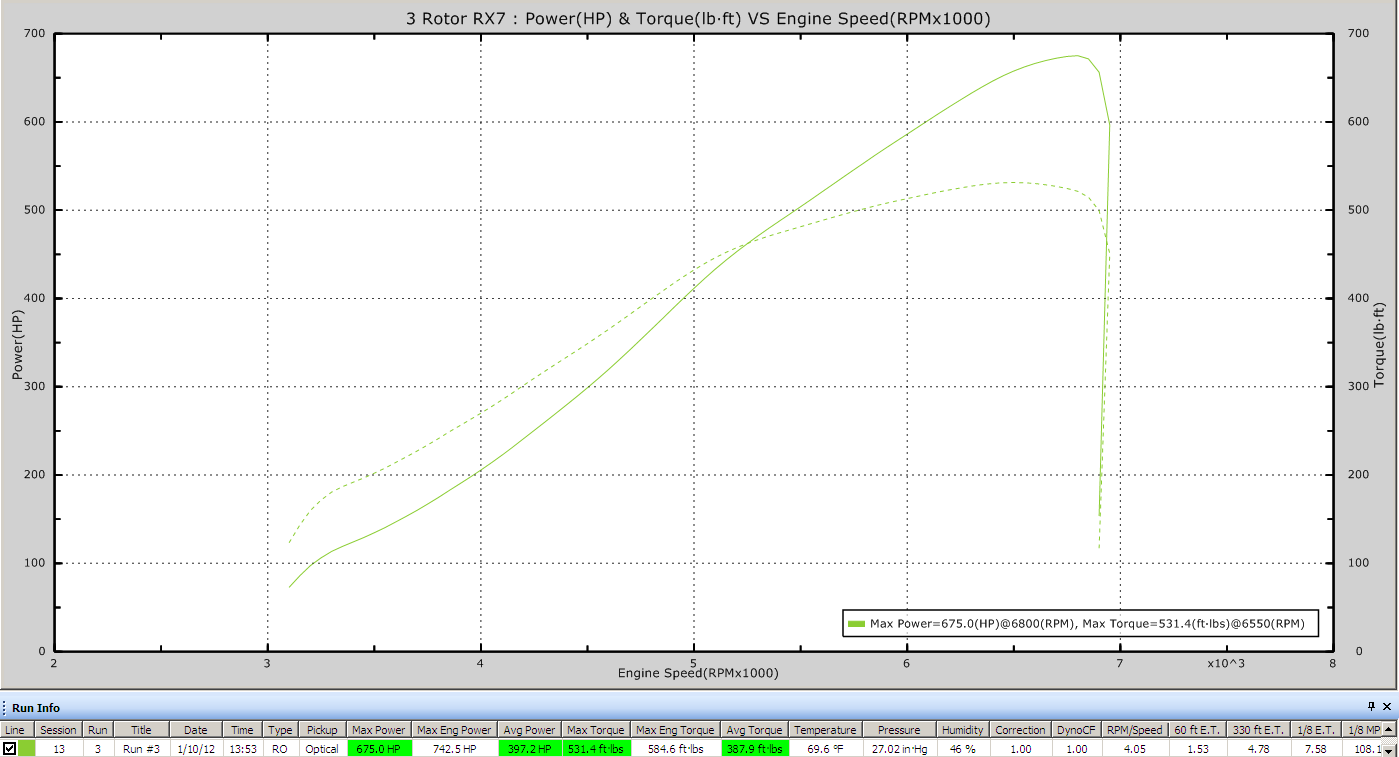Click the Avg Torque 387.9 ft·lbs cell
Screen dimensions: 1399x757
754,748
